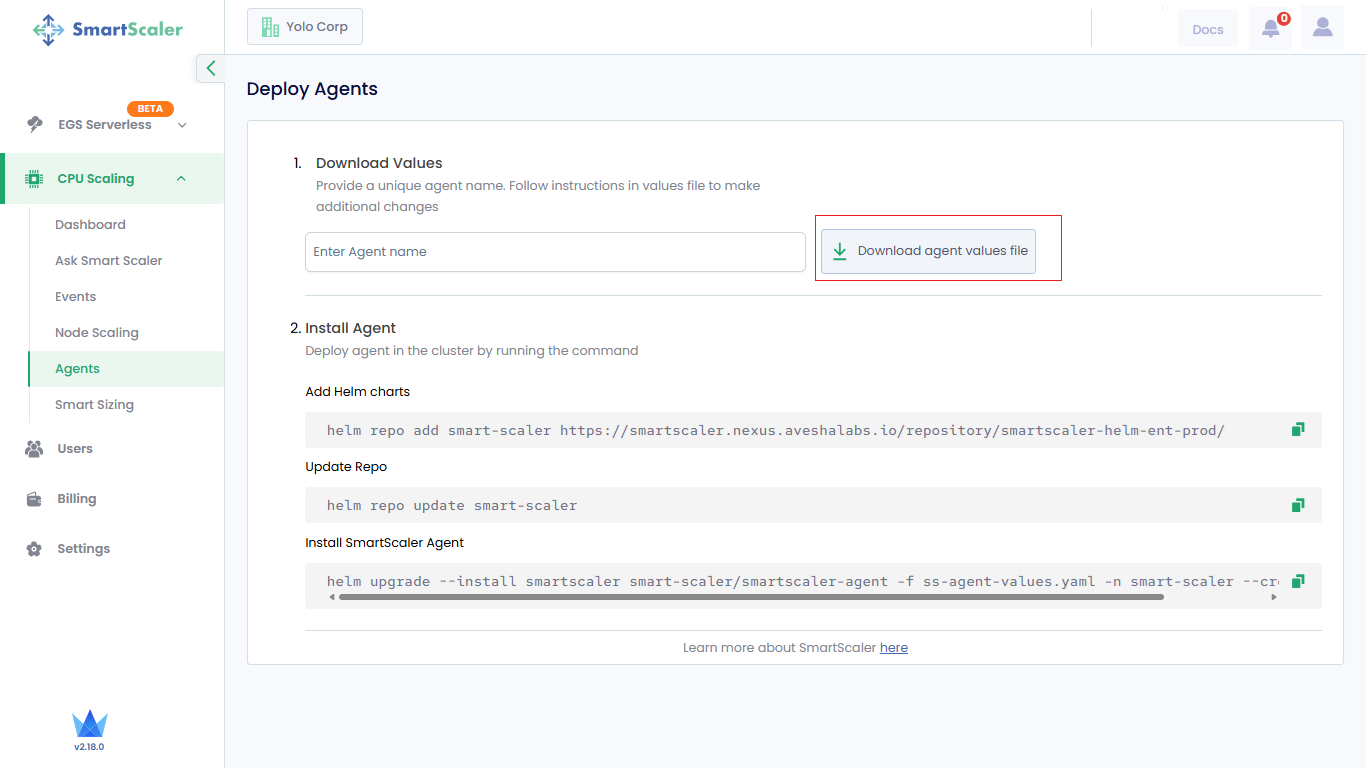Click the install command horizontal scrollbar

coord(750,597)
